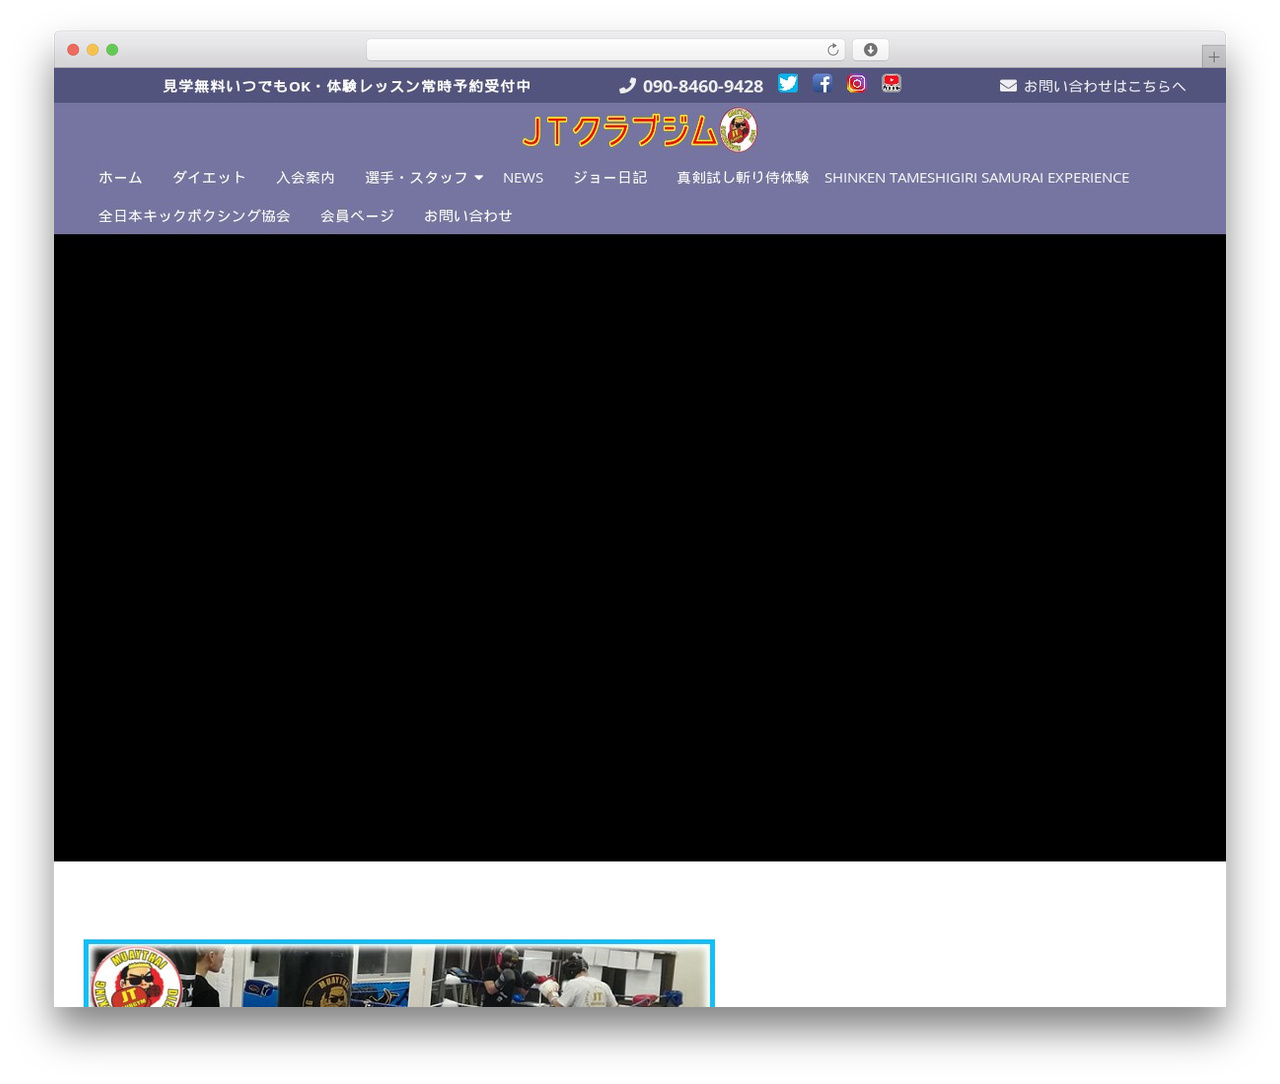This screenshot has height=1084, width=1280.
Task: Open the ダイエット menu item
Action: (x=209, y=177)
